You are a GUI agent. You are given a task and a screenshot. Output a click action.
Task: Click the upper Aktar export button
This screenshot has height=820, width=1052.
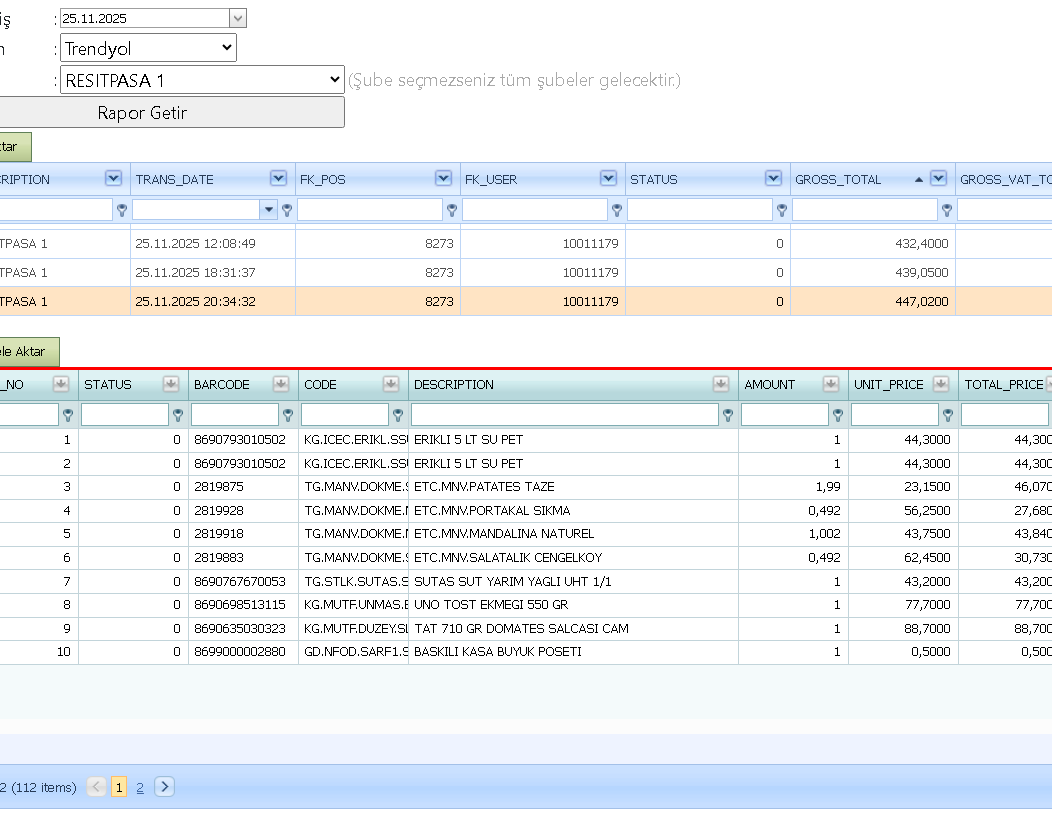(x=13, y=147)
